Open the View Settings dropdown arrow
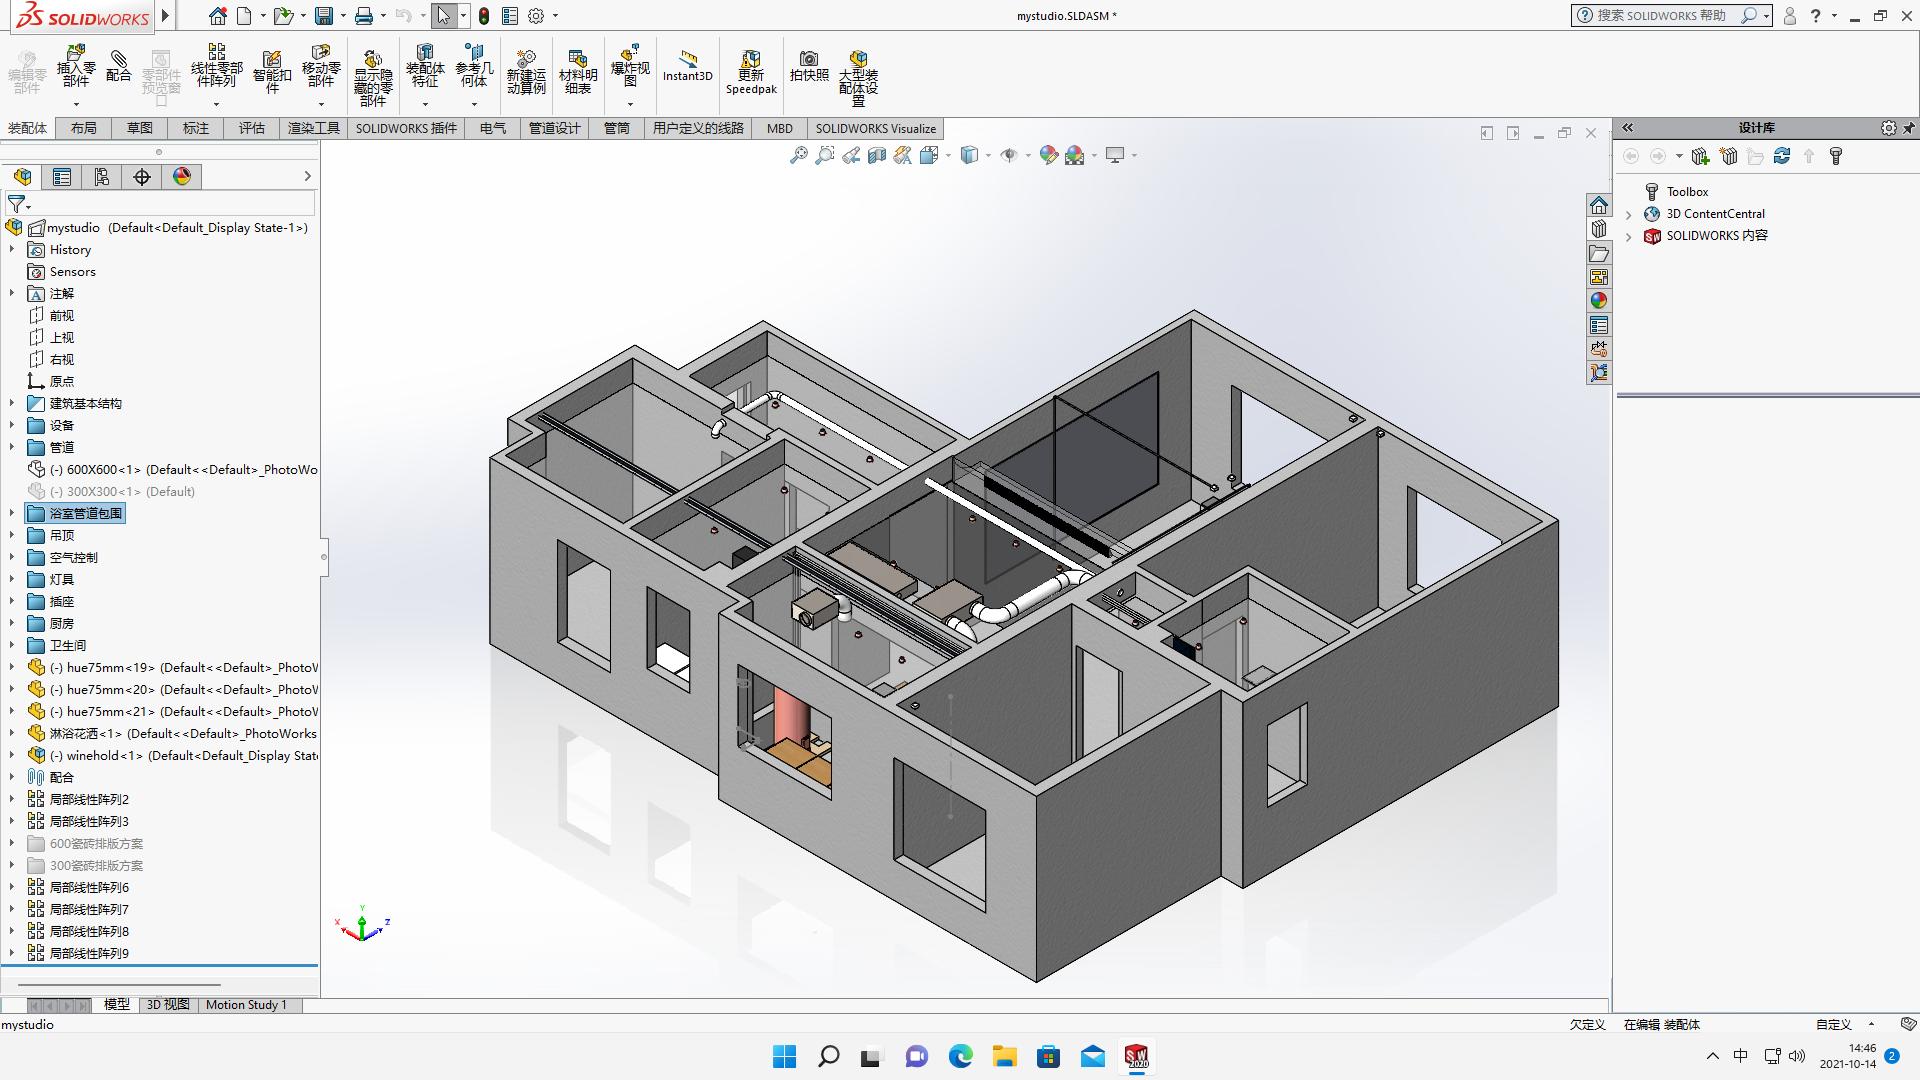Image resolution: width=1920 pixels, height=1080 pixels. click(x=1132, y=155)
